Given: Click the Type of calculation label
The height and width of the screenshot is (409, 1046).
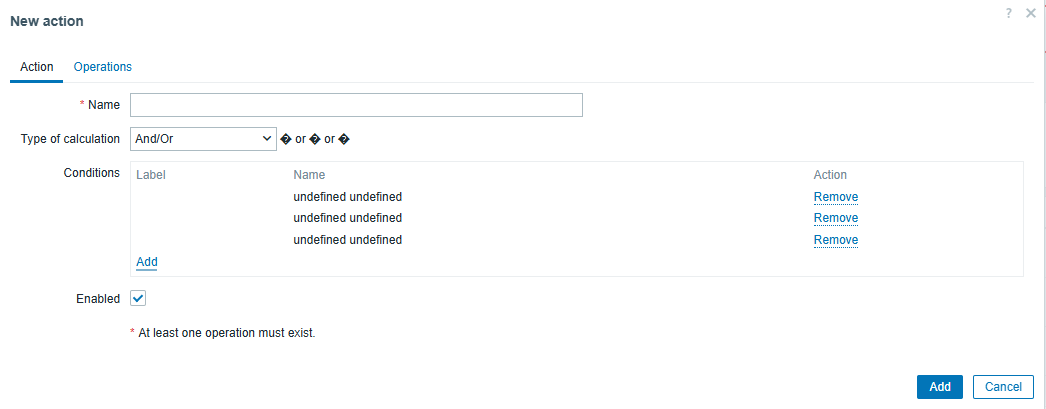Looking at the screenshot, I should (x=70, y=139).
